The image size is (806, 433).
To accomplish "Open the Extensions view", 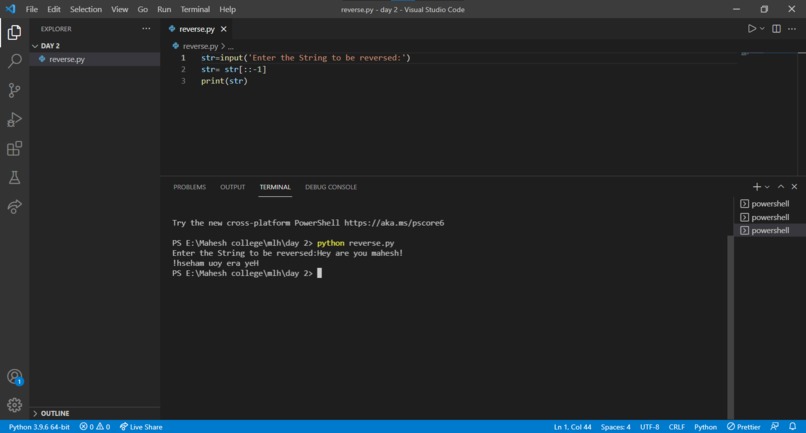I will pyautogui.click(x=14, y=149).
